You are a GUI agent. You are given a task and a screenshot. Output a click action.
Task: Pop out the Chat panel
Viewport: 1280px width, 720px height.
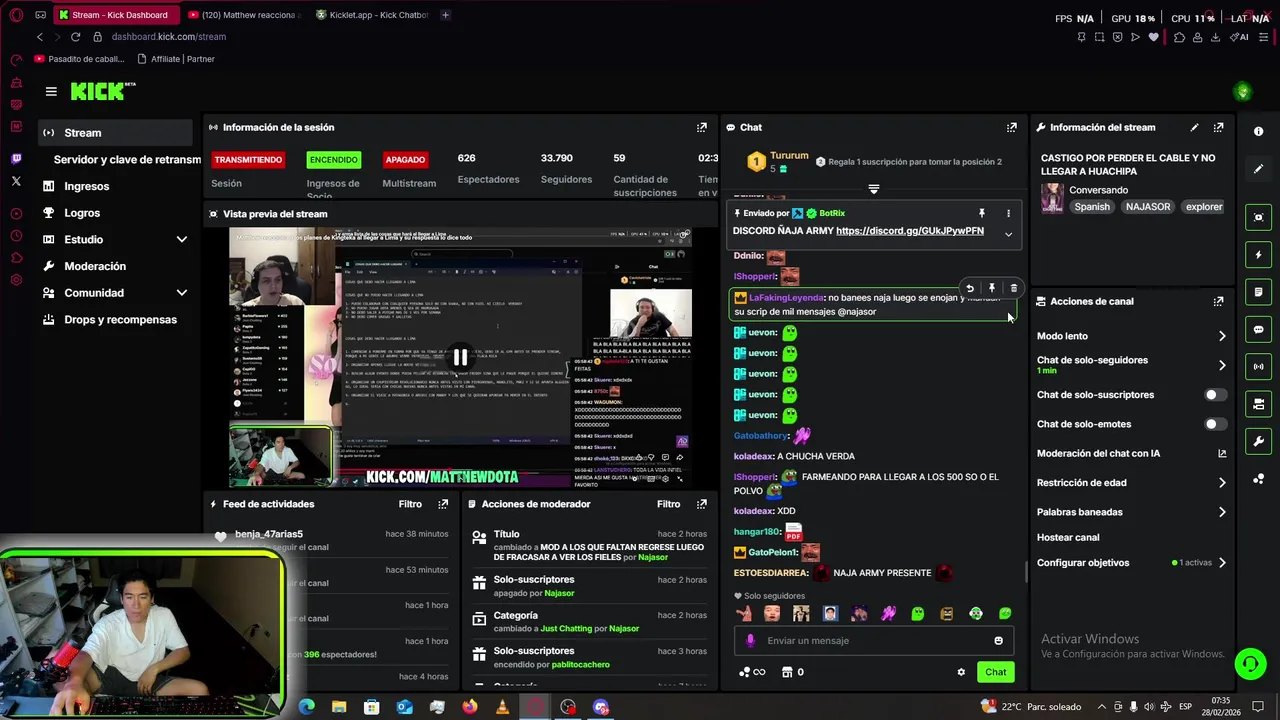pyautogui.click(x=1011, y=127)
